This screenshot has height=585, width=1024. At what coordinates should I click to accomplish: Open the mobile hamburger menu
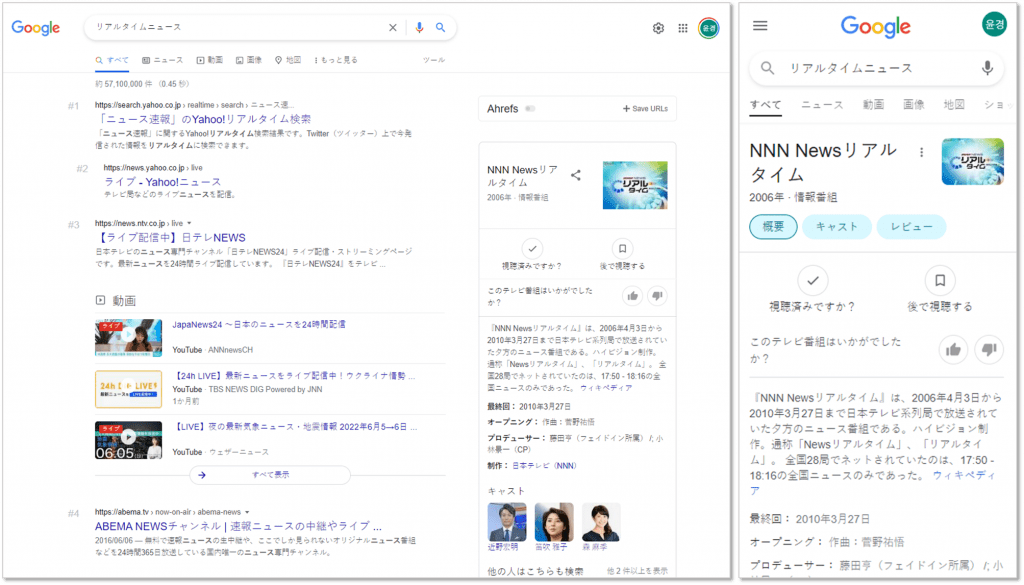click(760, 26)
